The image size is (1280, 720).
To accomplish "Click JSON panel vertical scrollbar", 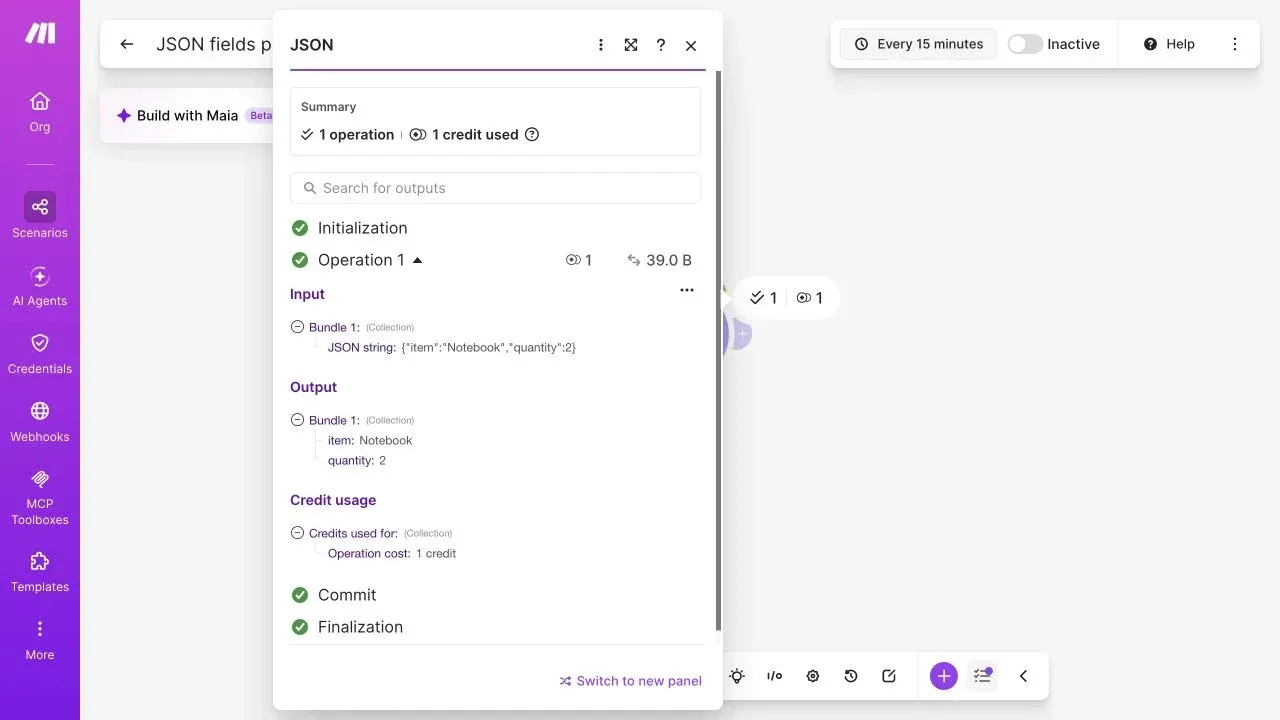I will point(718,350).
